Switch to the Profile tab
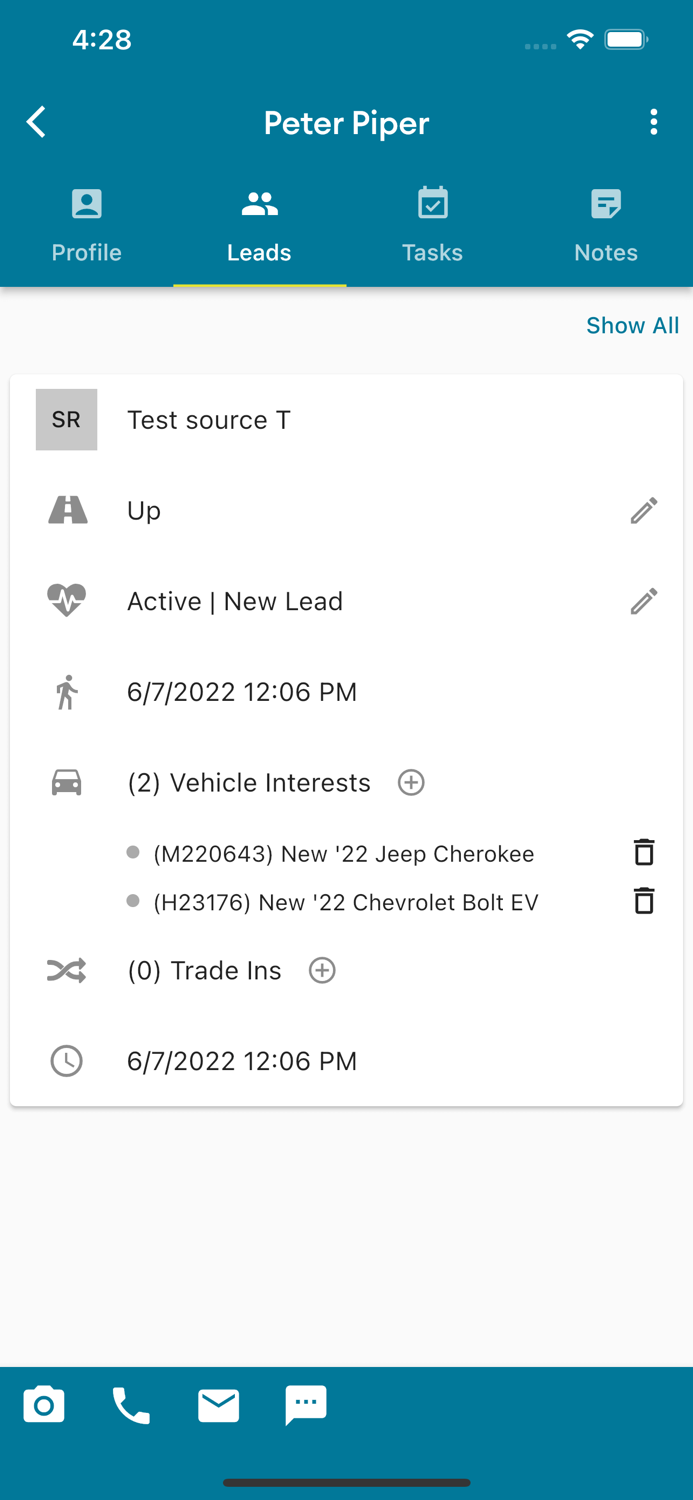This screenshot has width=693, height=1500. (86, 222)
